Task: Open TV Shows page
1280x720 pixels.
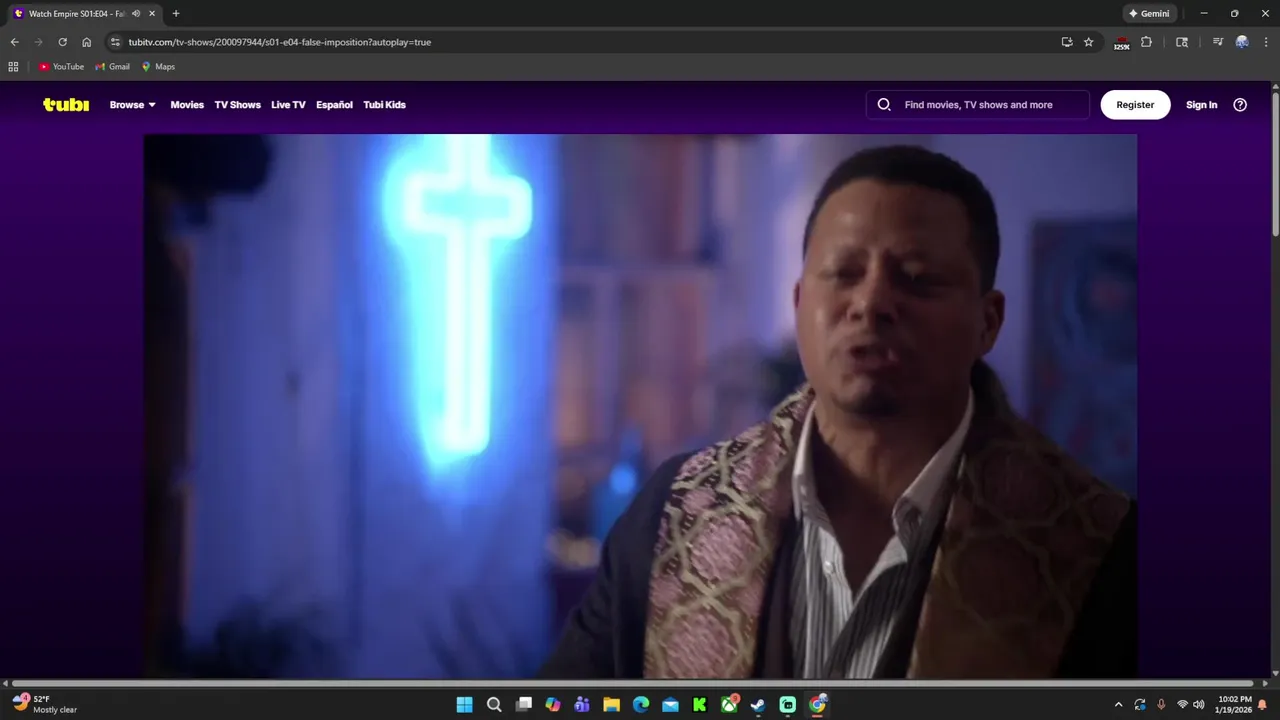Action: pyautogui.click(x=237, y=104)
